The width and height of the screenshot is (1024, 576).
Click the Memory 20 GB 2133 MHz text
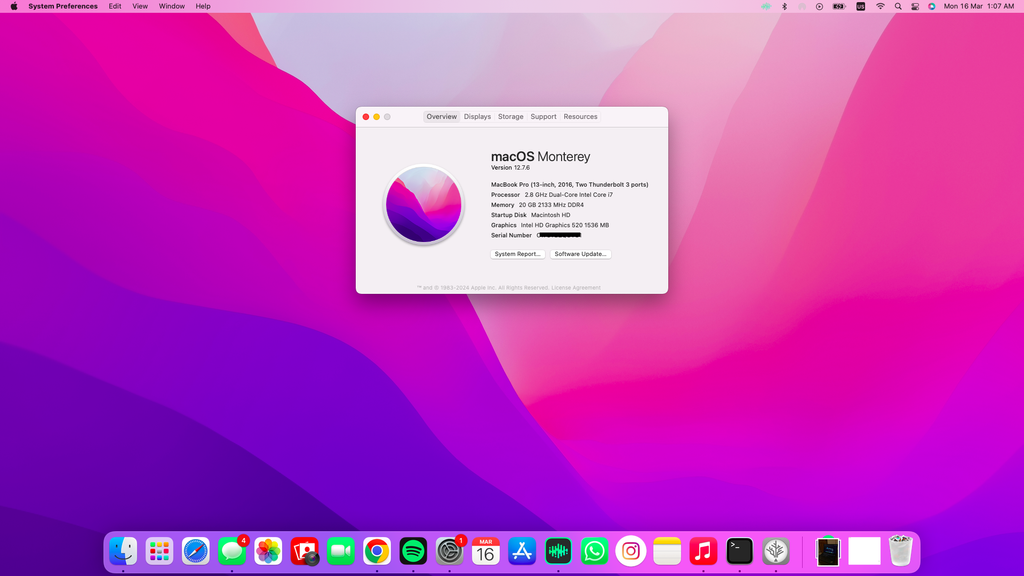tap(537, 205)
